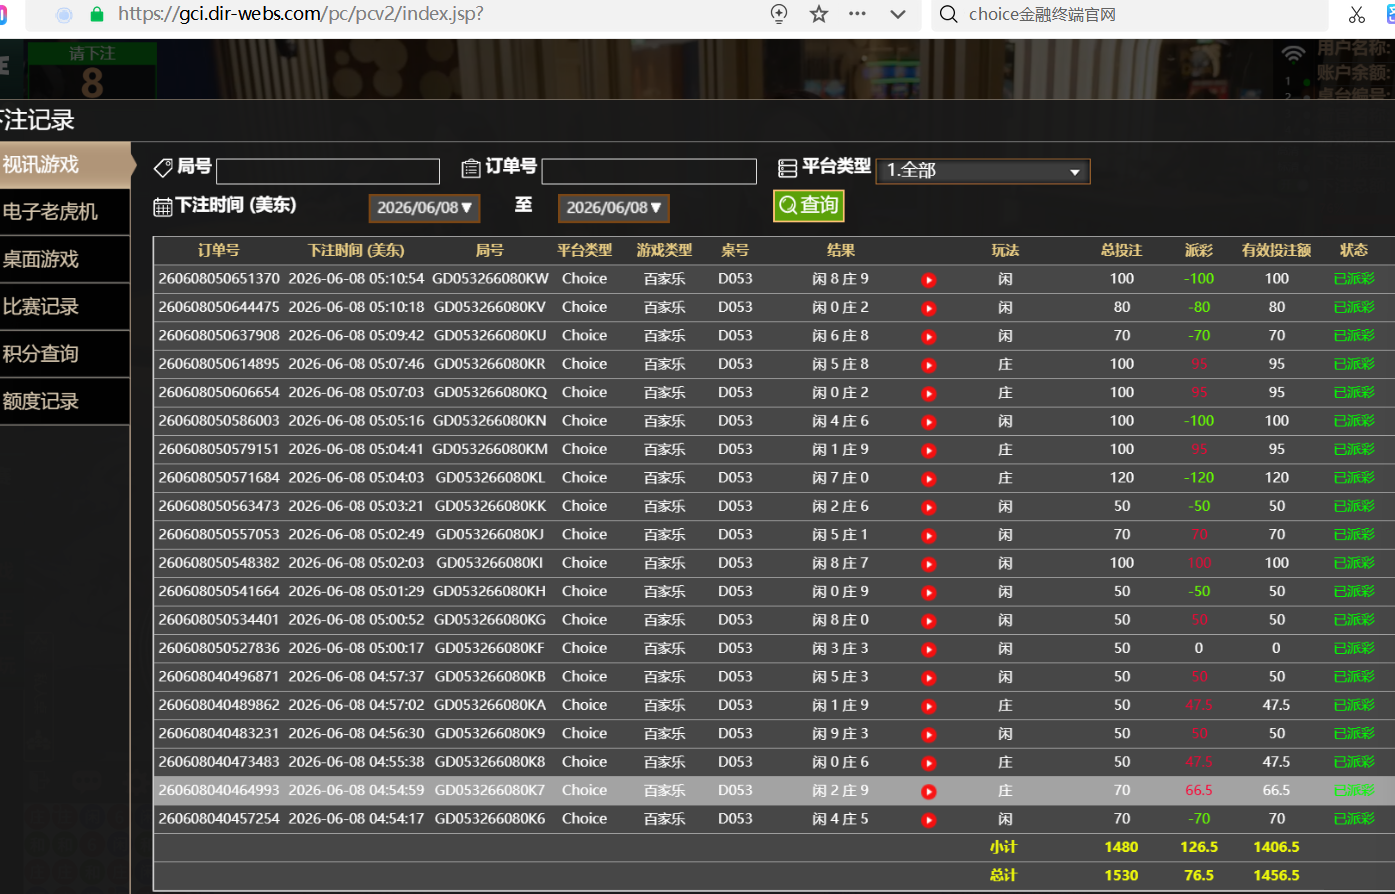Select 视讯游戏 sidebar tab
This screenshot has width=1395, height=894.
tap(66, 165)
